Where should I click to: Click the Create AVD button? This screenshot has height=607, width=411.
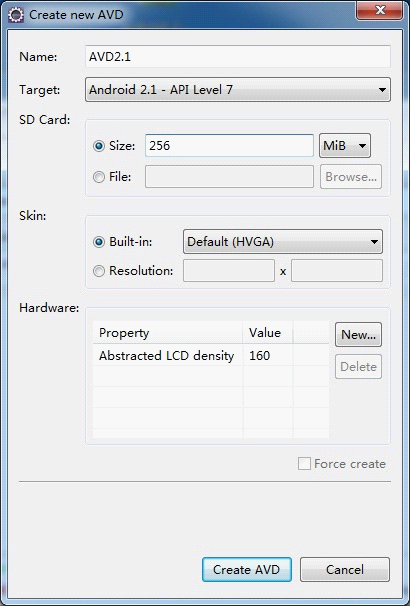247,569
